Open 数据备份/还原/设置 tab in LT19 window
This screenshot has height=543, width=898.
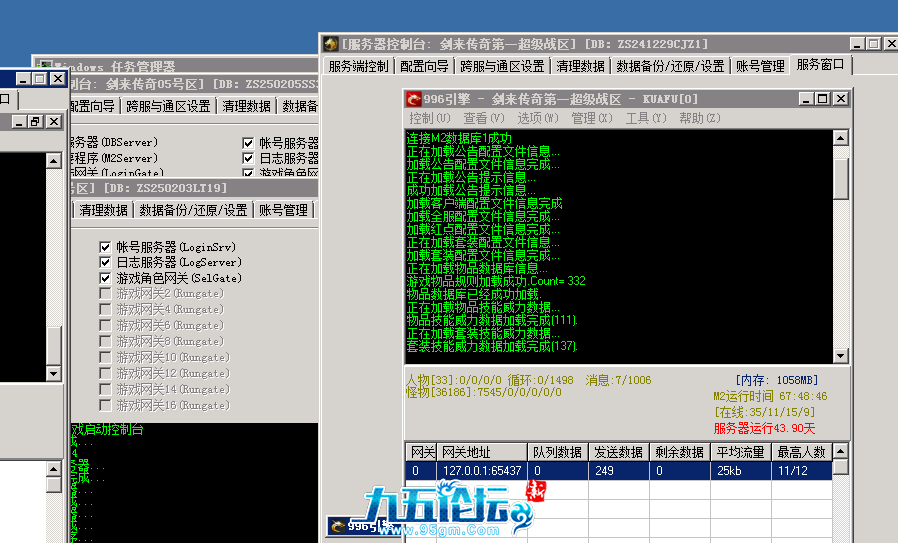(193, 210)
